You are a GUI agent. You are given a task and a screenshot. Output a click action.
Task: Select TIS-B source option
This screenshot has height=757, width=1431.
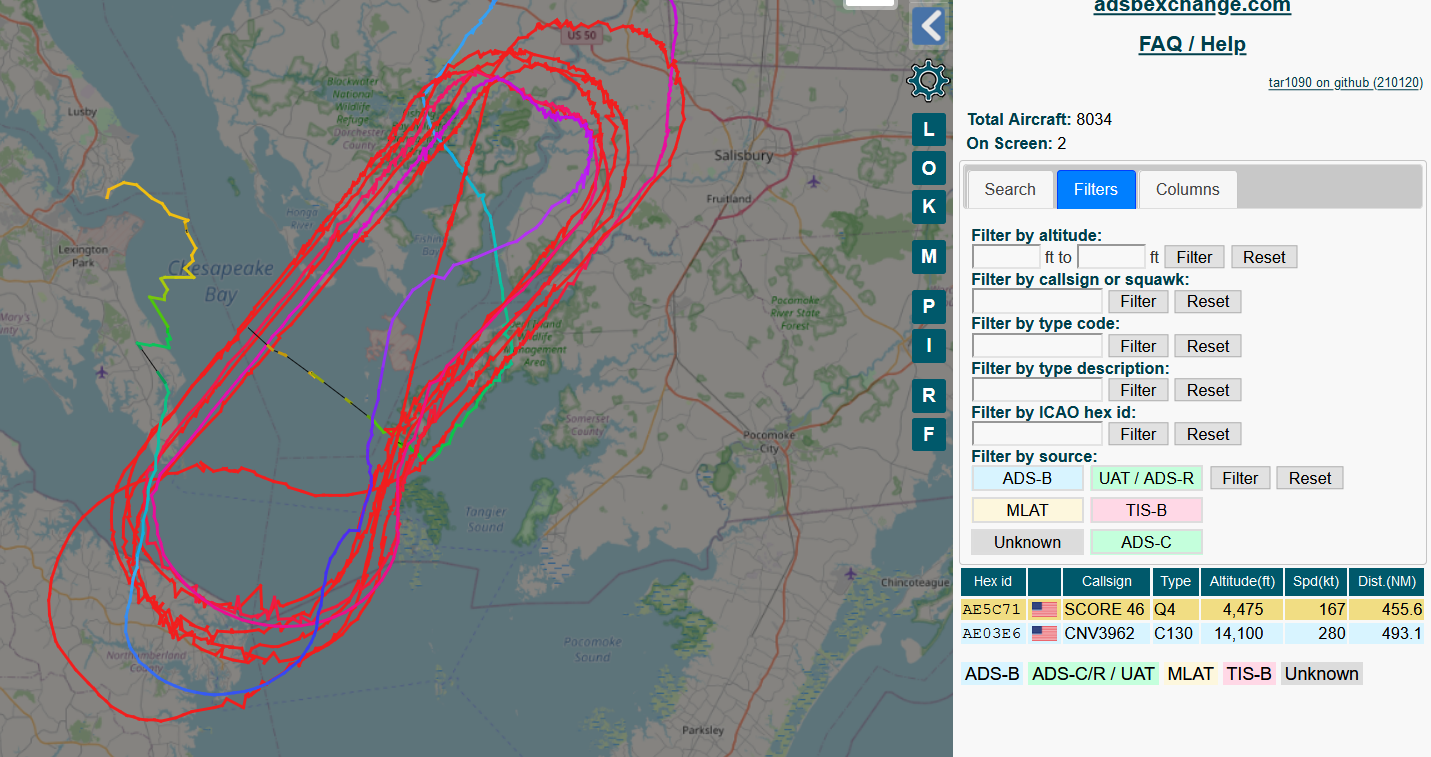(x=1146, y=510)
